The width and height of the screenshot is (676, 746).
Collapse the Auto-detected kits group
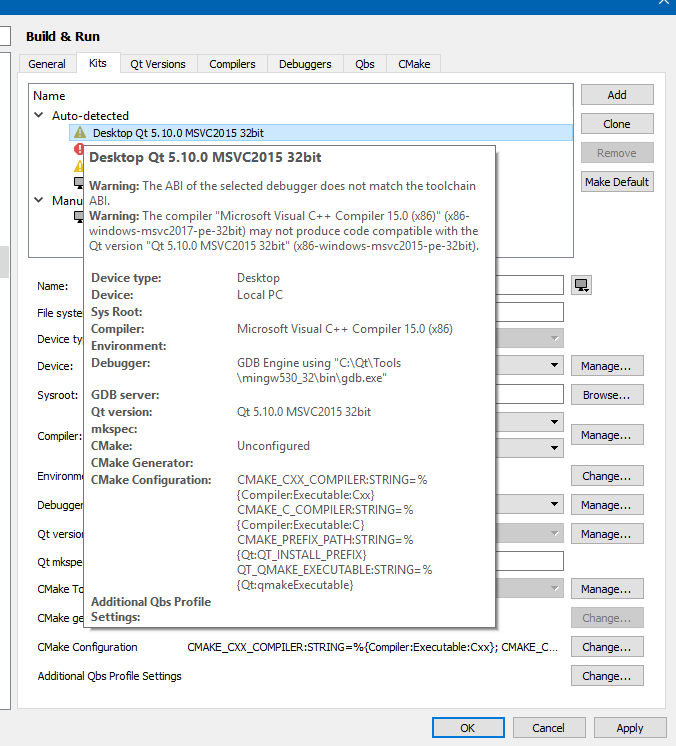coord(39,115)
